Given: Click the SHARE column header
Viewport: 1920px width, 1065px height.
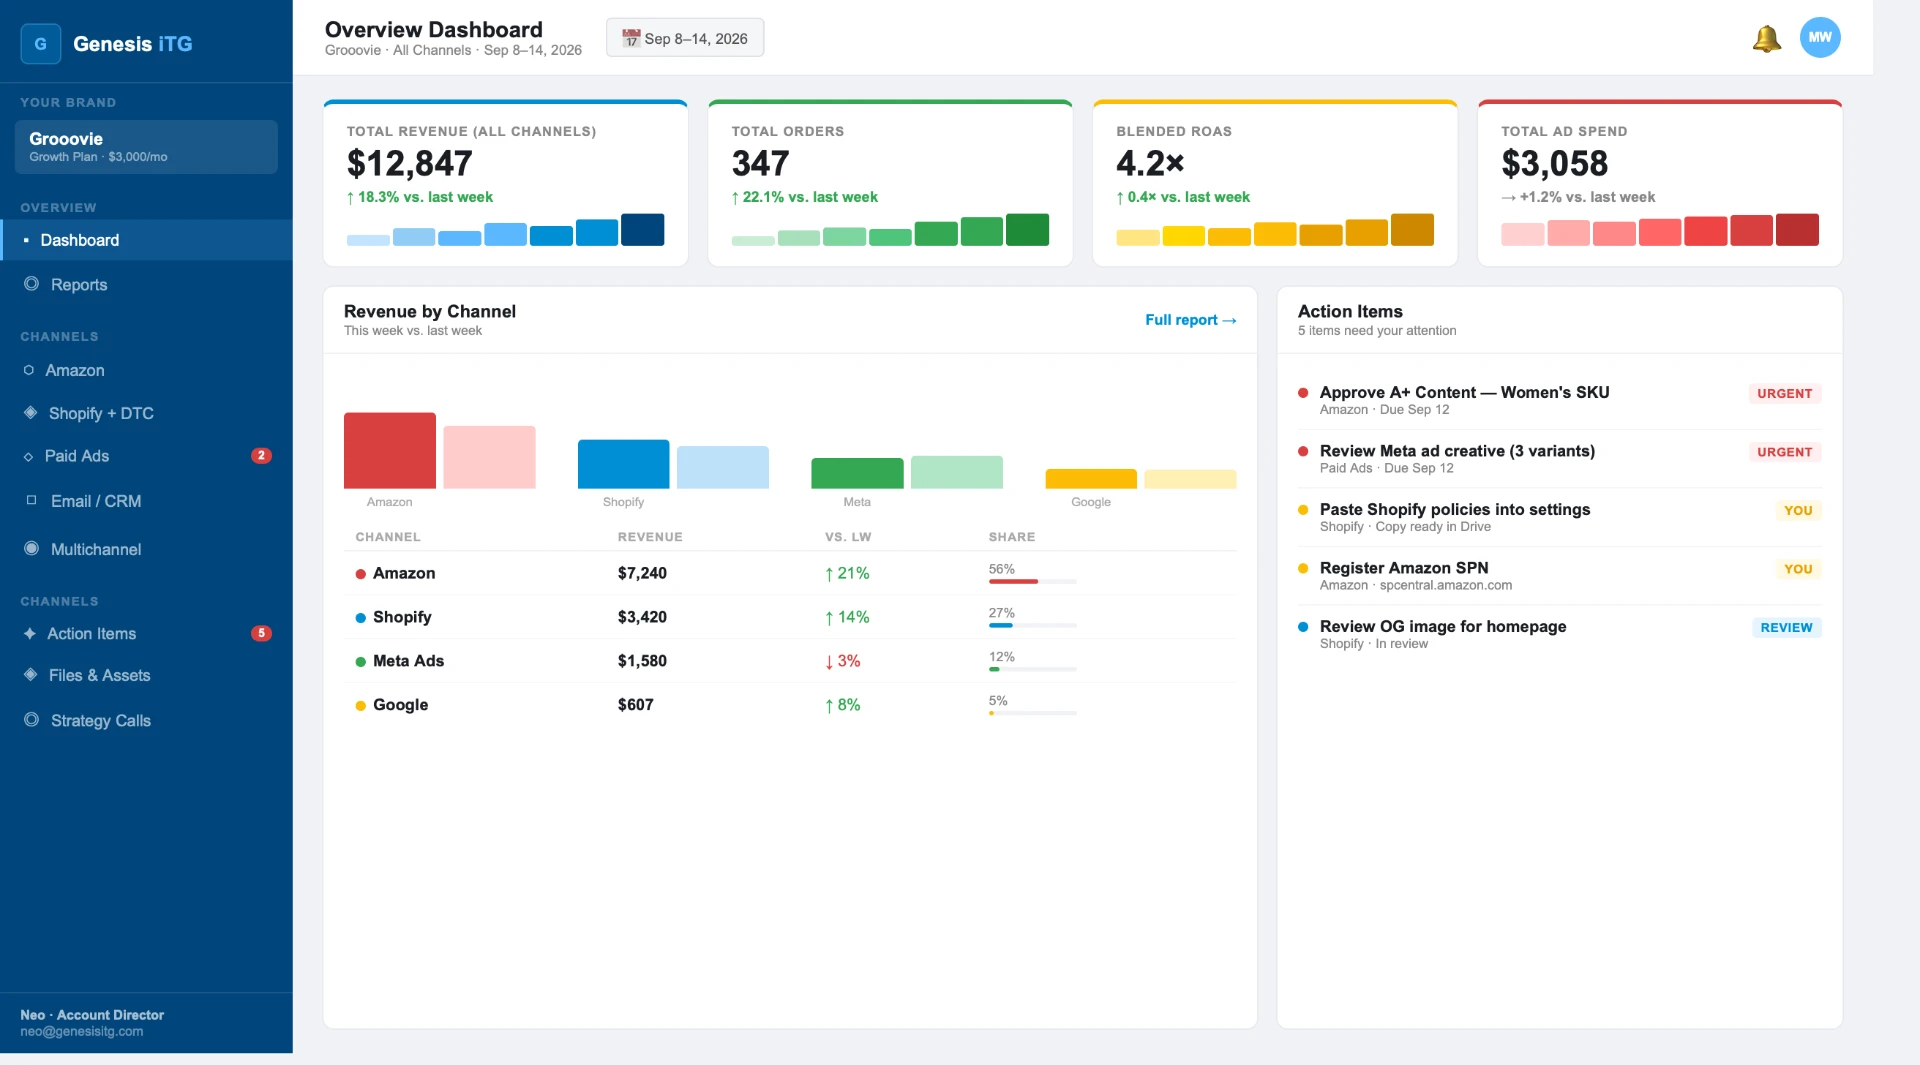Looking at the screenshot, I should pos(1012,537).
